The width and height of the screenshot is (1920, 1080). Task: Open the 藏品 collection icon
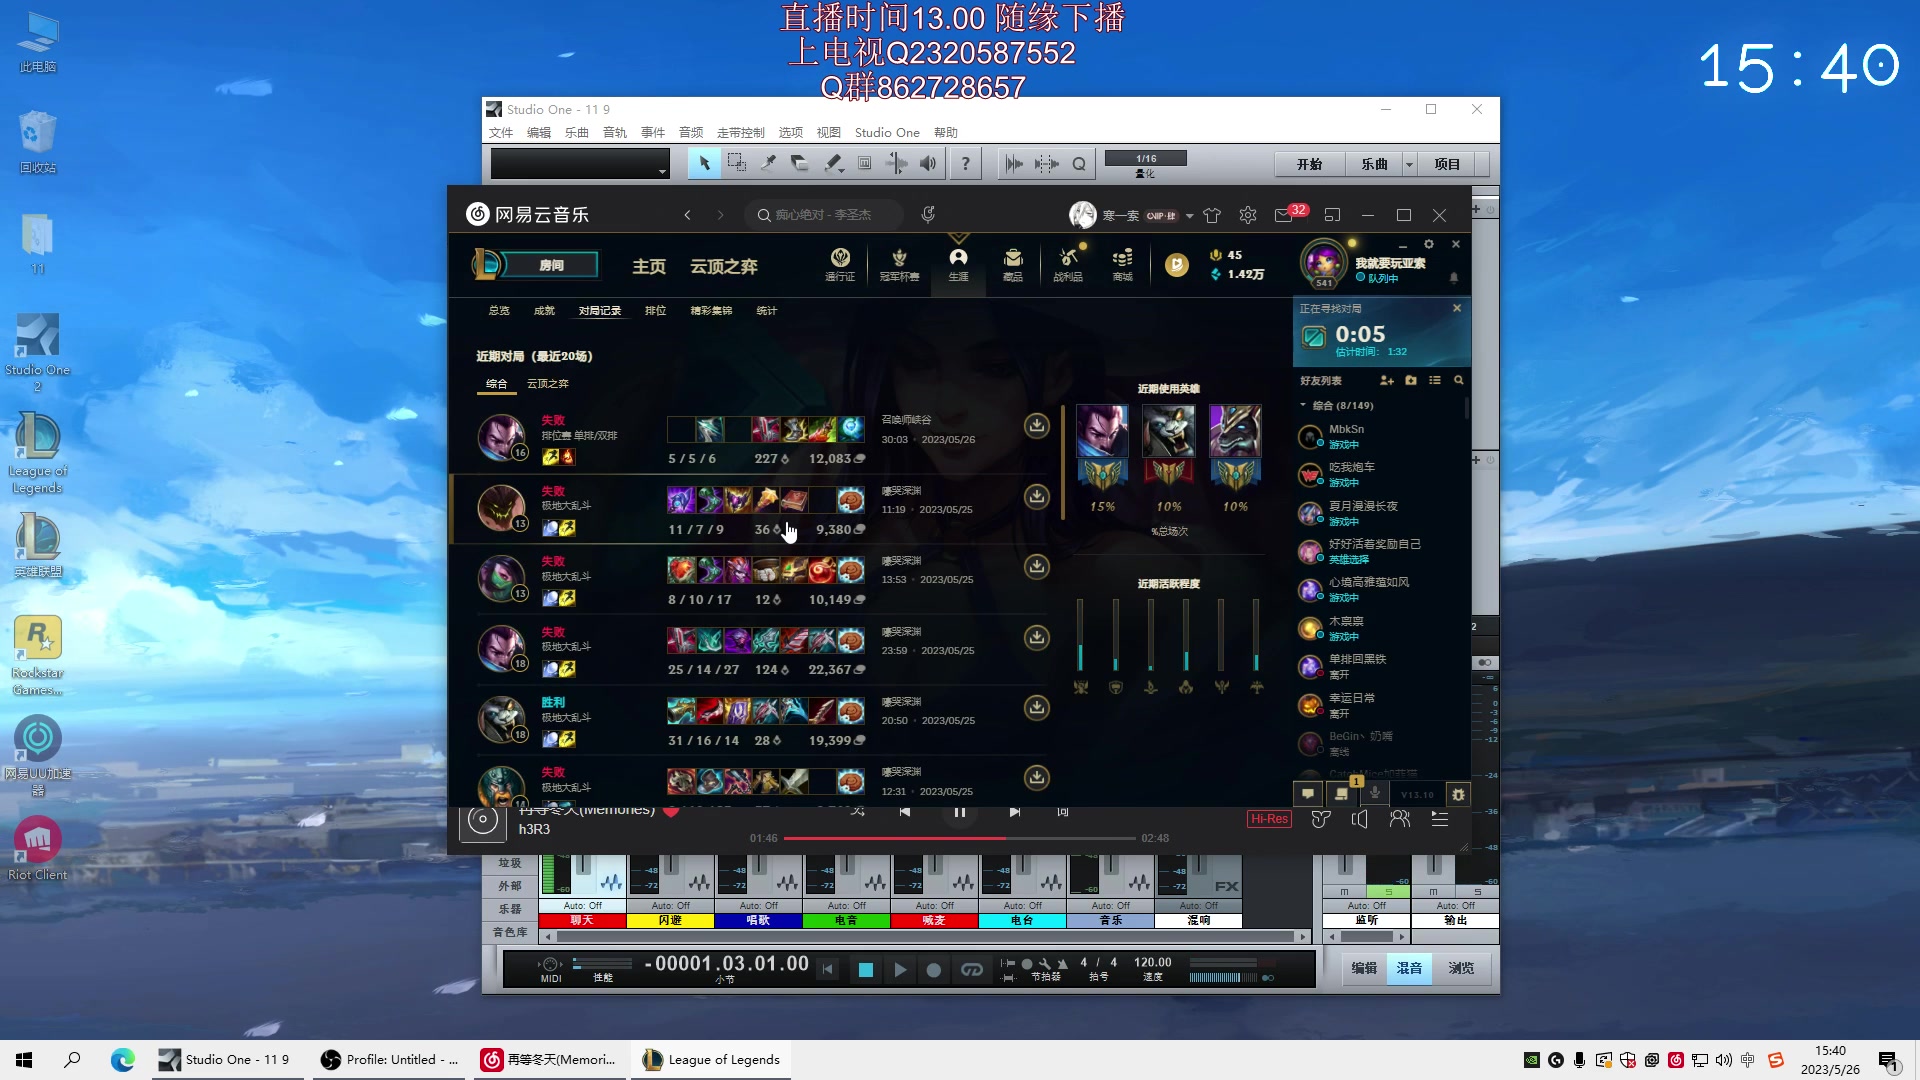coord(1013,265)
